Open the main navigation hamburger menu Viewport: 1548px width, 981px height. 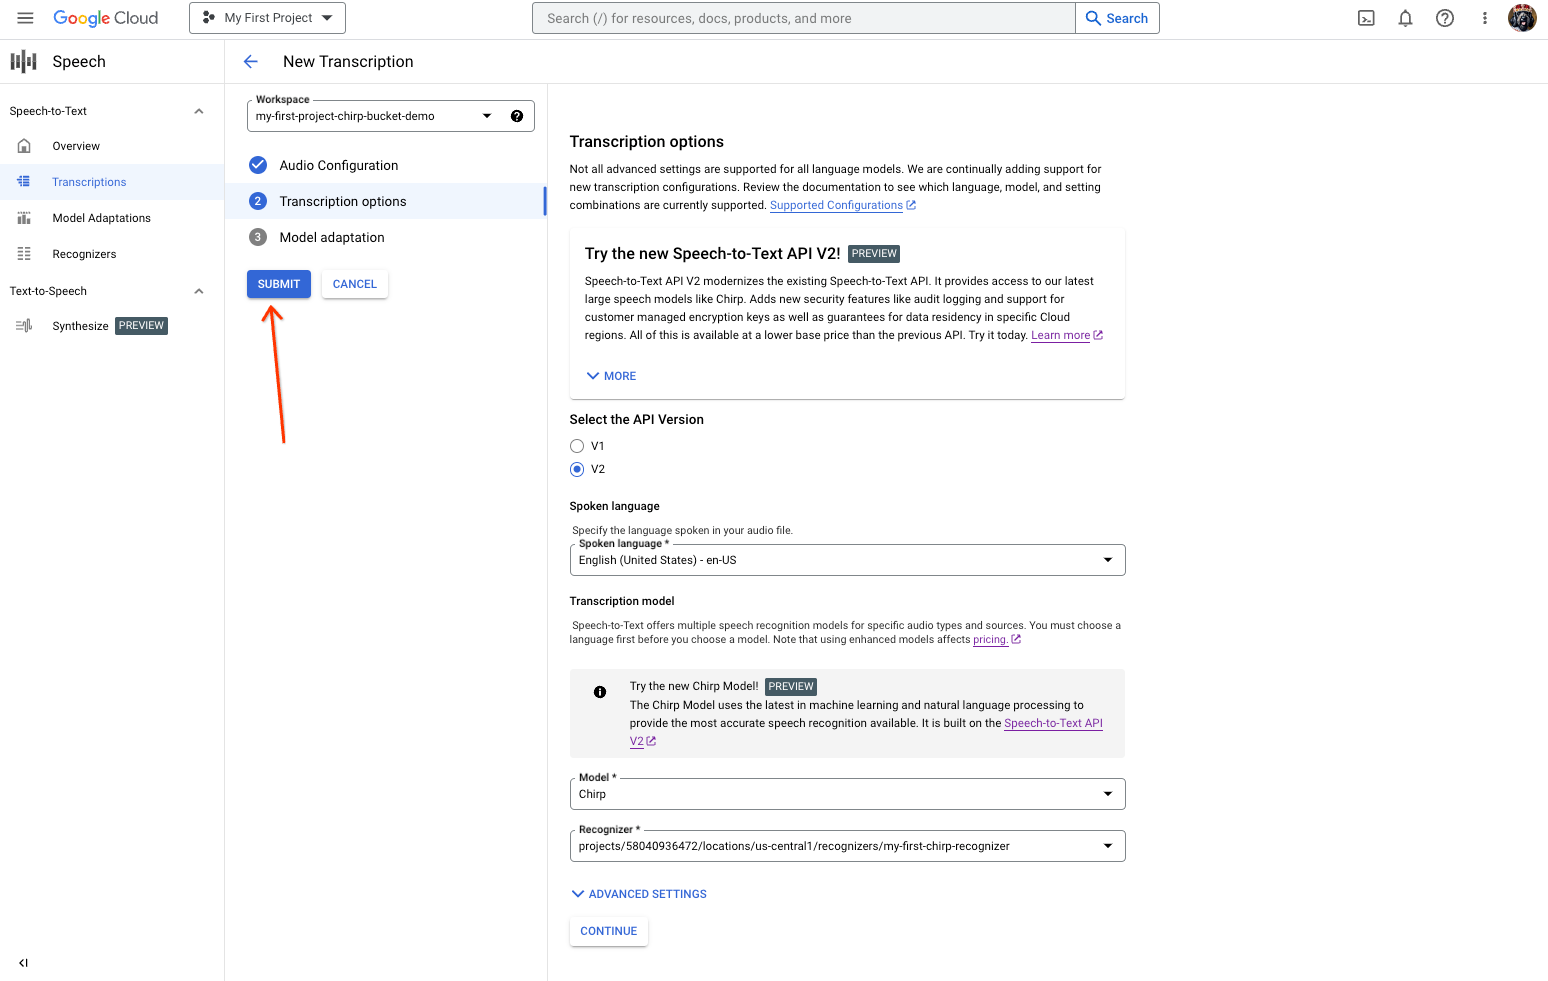pyautogui.click(x=25, y=18)
